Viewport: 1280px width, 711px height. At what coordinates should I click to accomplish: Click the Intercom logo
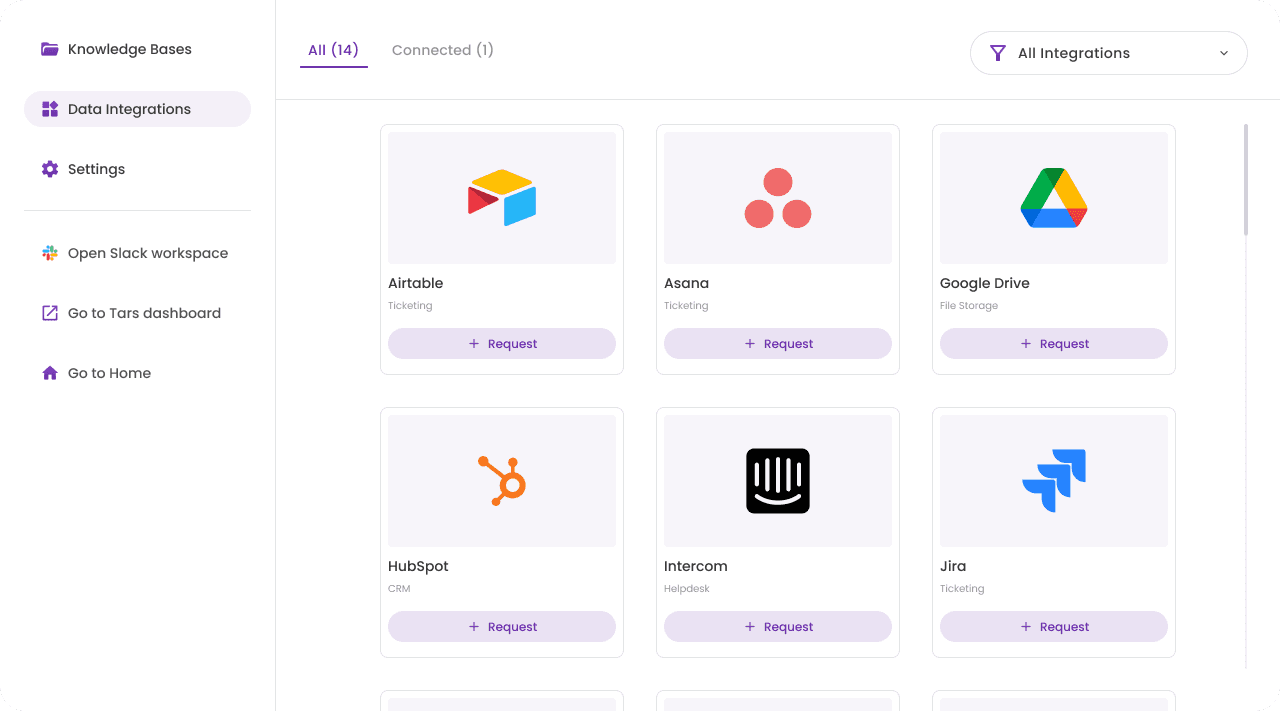tap(778, 481)
